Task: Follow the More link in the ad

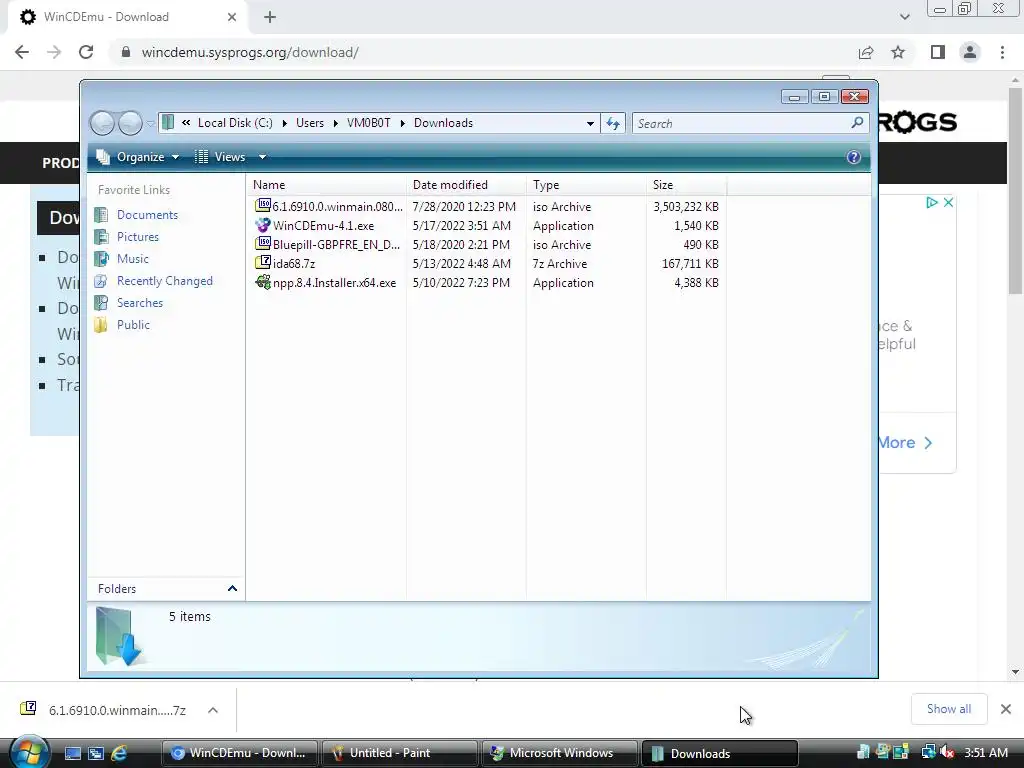Action: [905, 443]
